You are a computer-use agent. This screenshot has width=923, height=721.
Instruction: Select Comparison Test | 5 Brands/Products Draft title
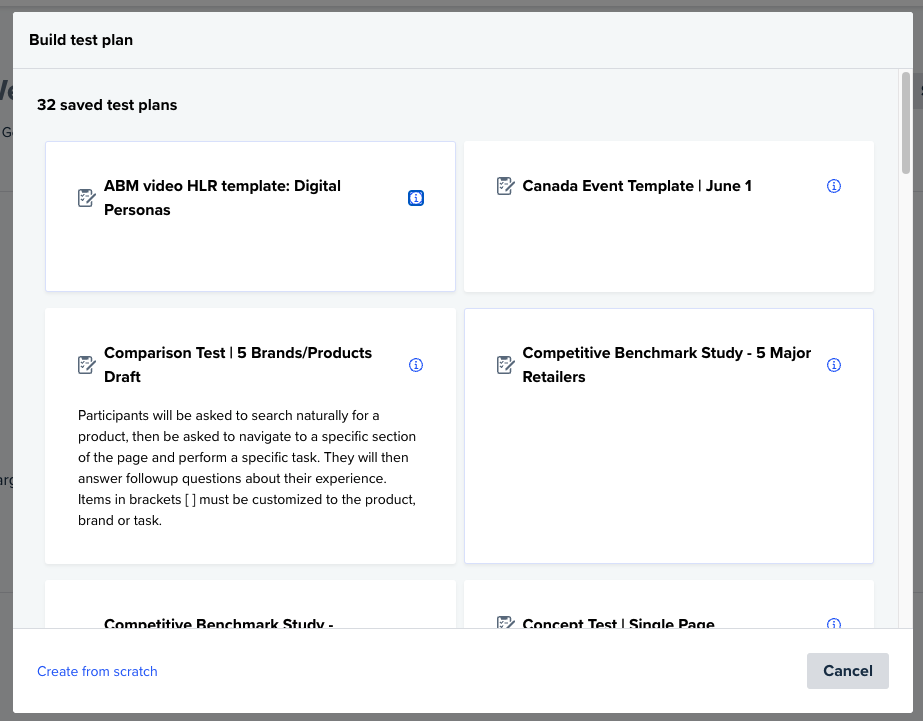237,365
